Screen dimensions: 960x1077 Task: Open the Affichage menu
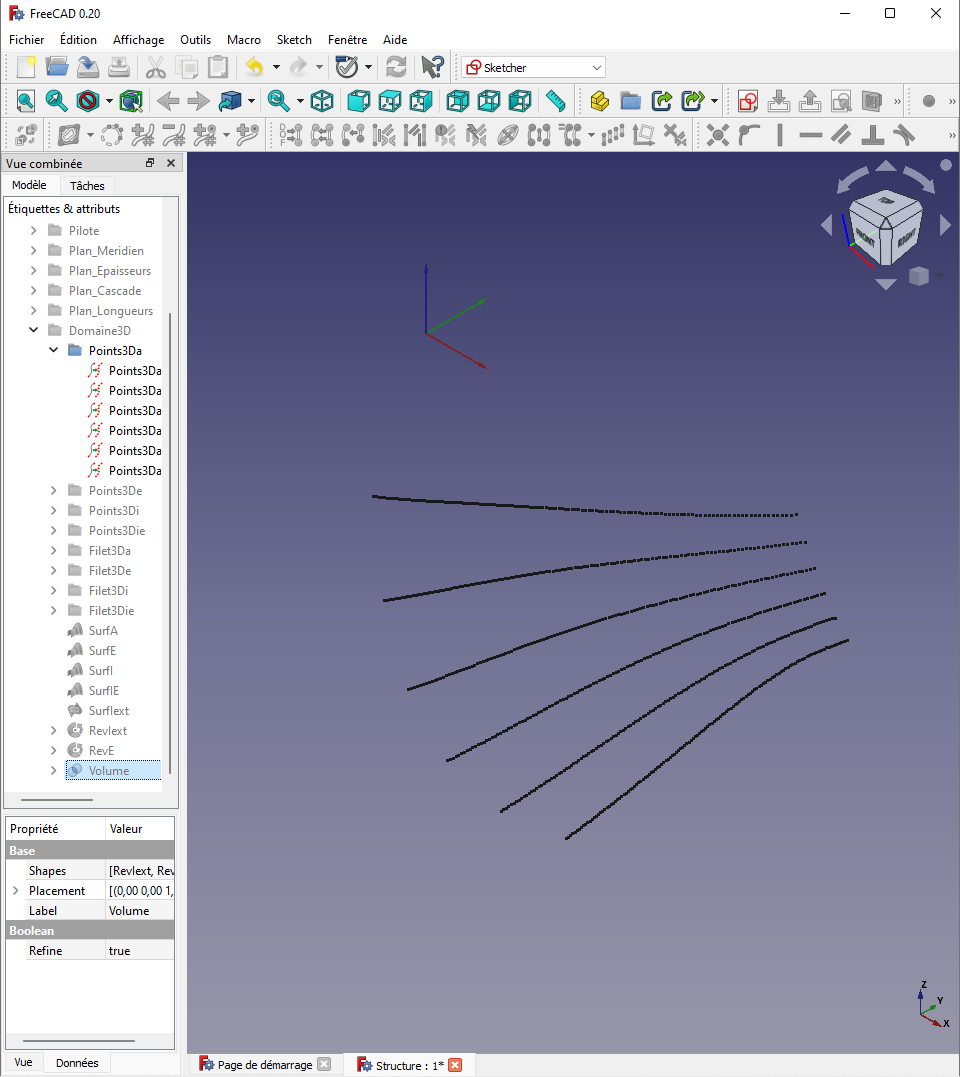[x=138, y=40]
